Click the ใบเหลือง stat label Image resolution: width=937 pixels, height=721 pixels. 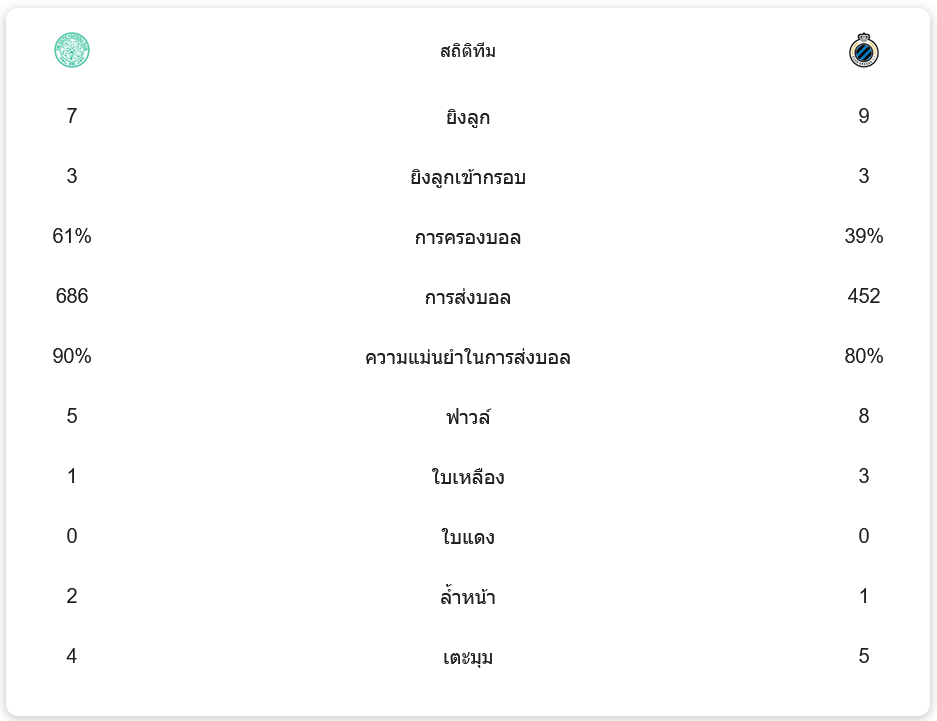pyautogui.click(x=468, y=477)
